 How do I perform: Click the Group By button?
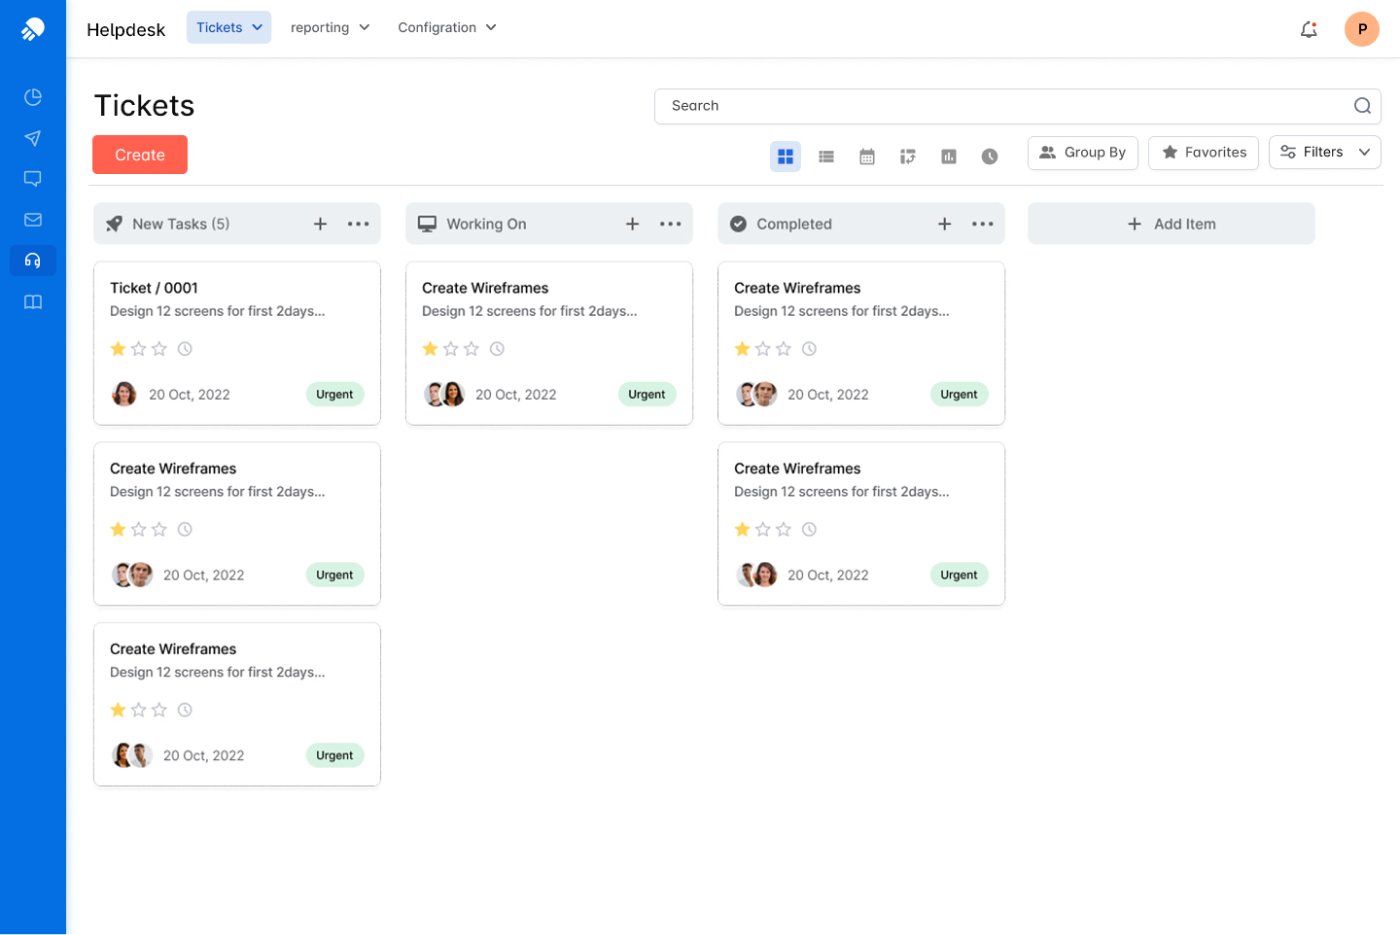coord(1082,152)
